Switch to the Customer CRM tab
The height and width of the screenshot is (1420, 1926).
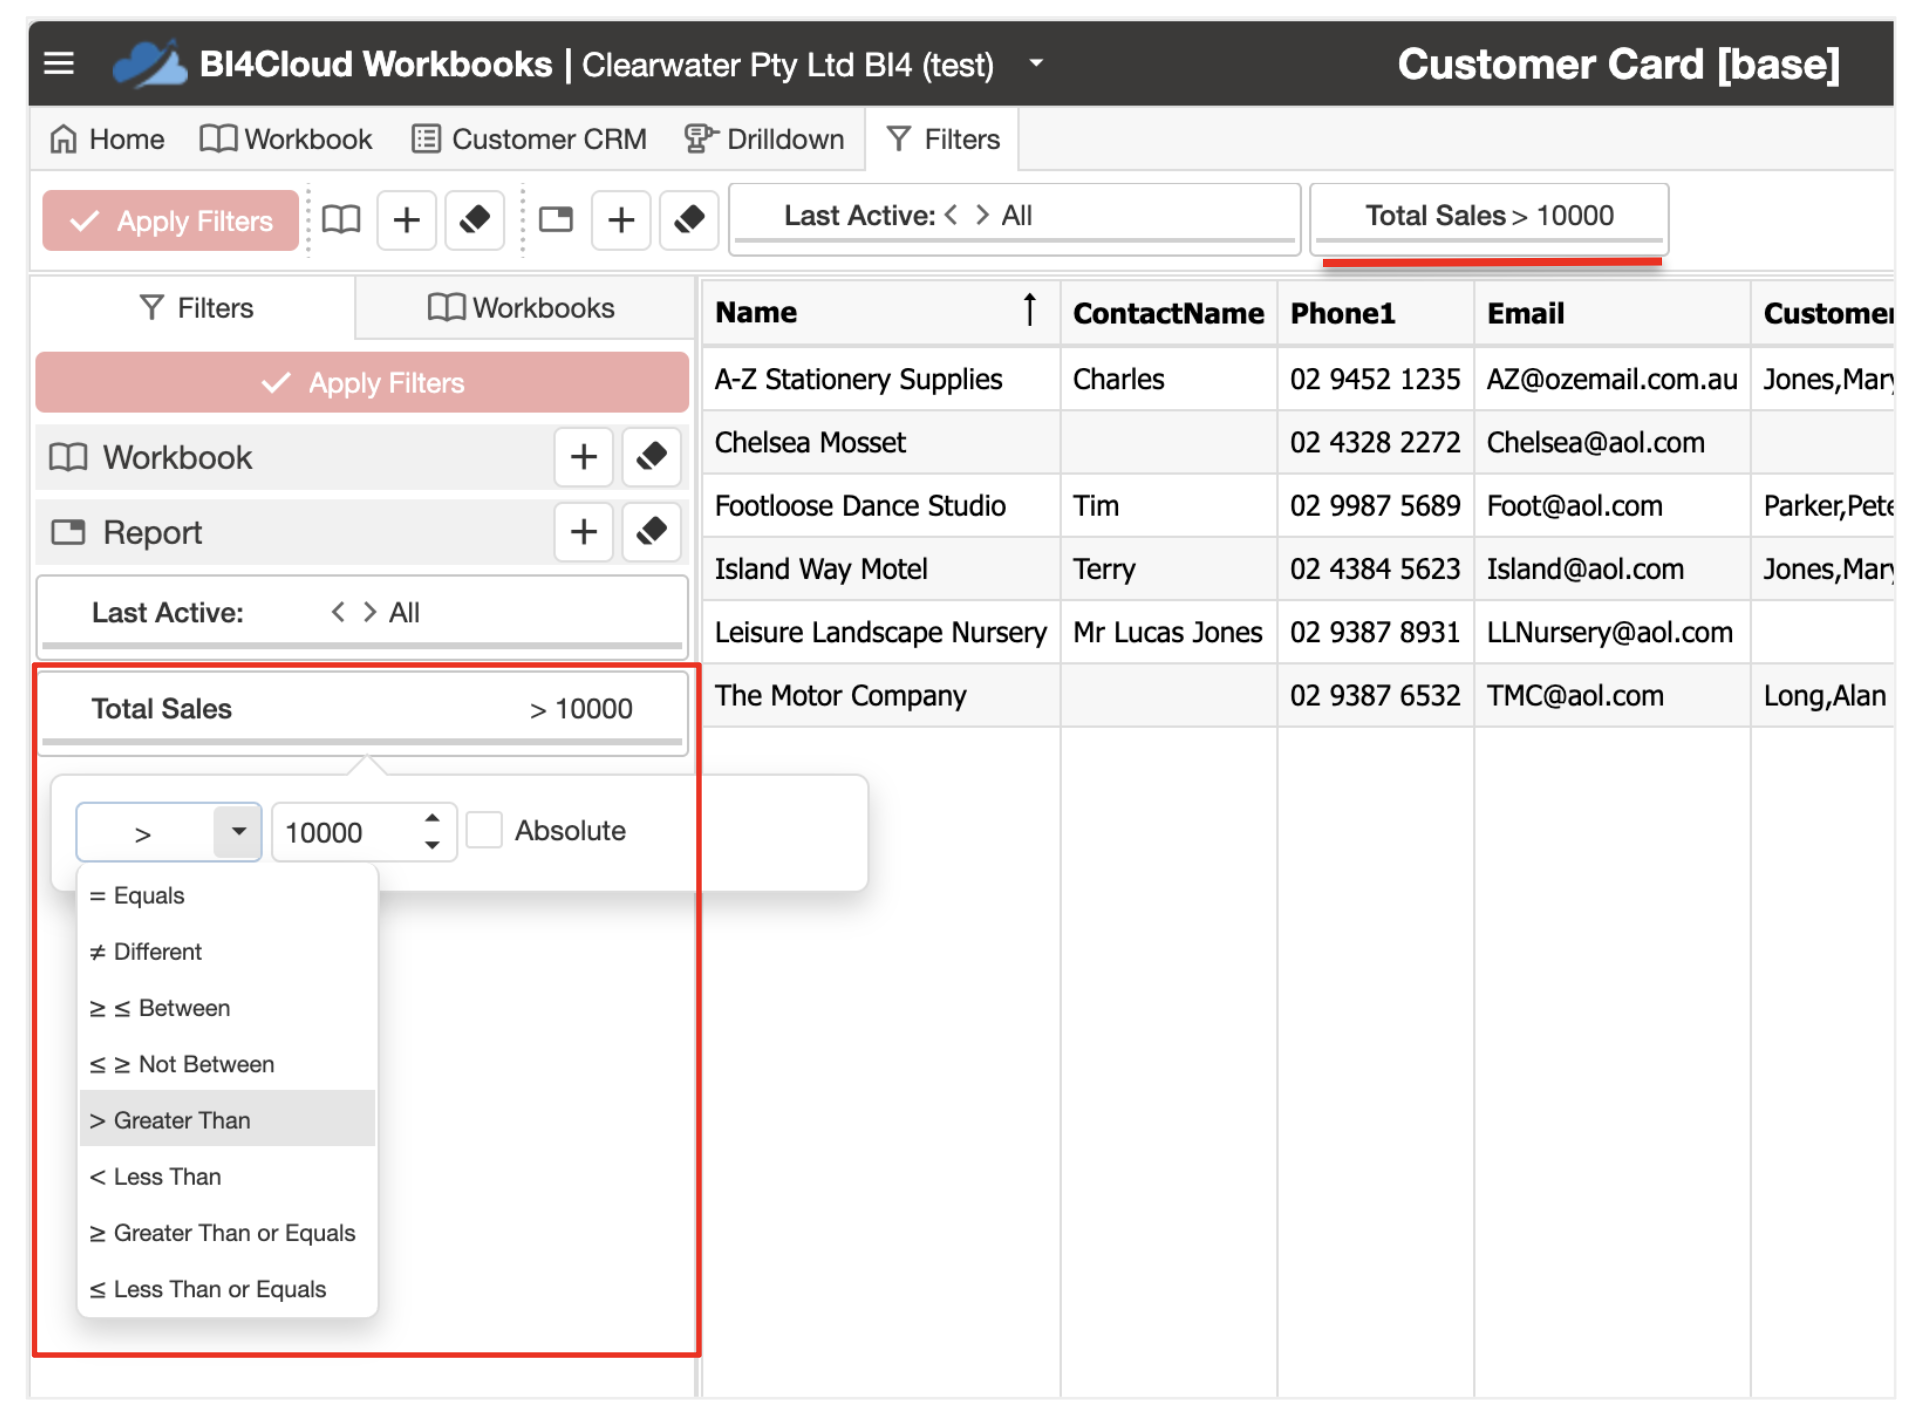(530, 139)
